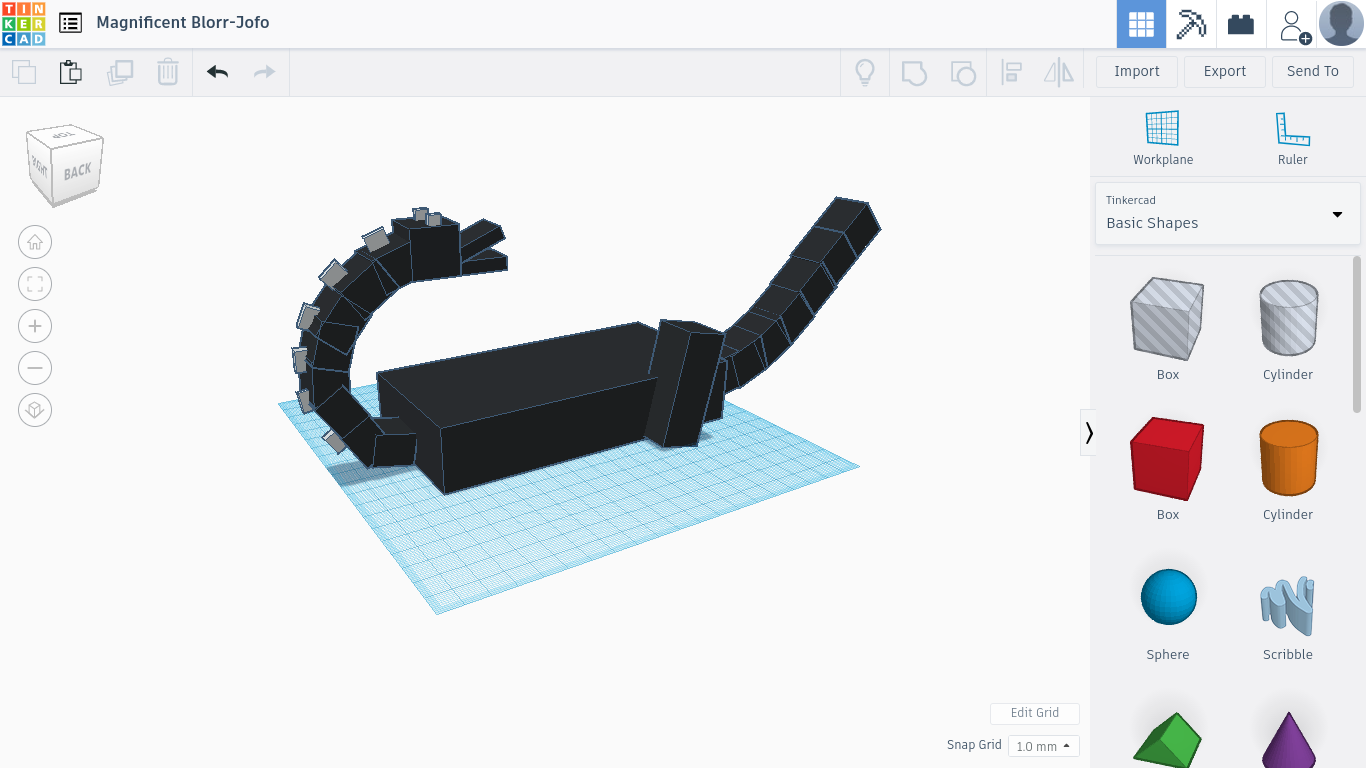
Task: Redo the last action
Action: (264, 72)
